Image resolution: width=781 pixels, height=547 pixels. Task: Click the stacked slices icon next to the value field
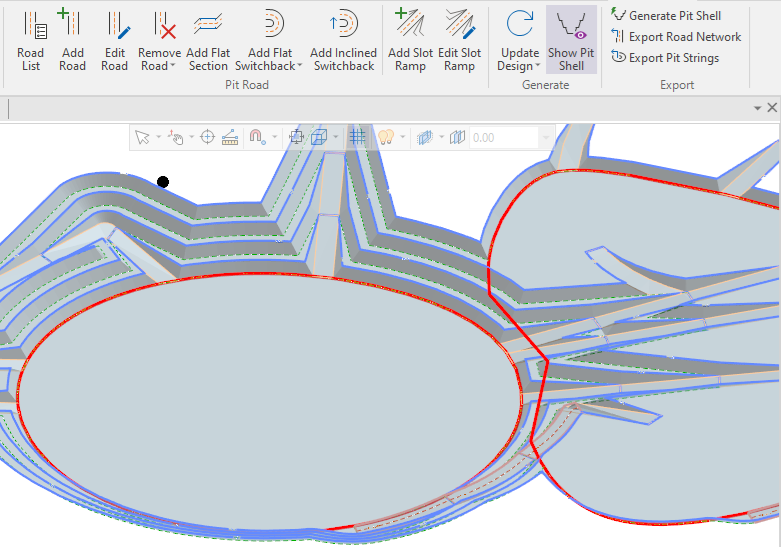point(457,137)
